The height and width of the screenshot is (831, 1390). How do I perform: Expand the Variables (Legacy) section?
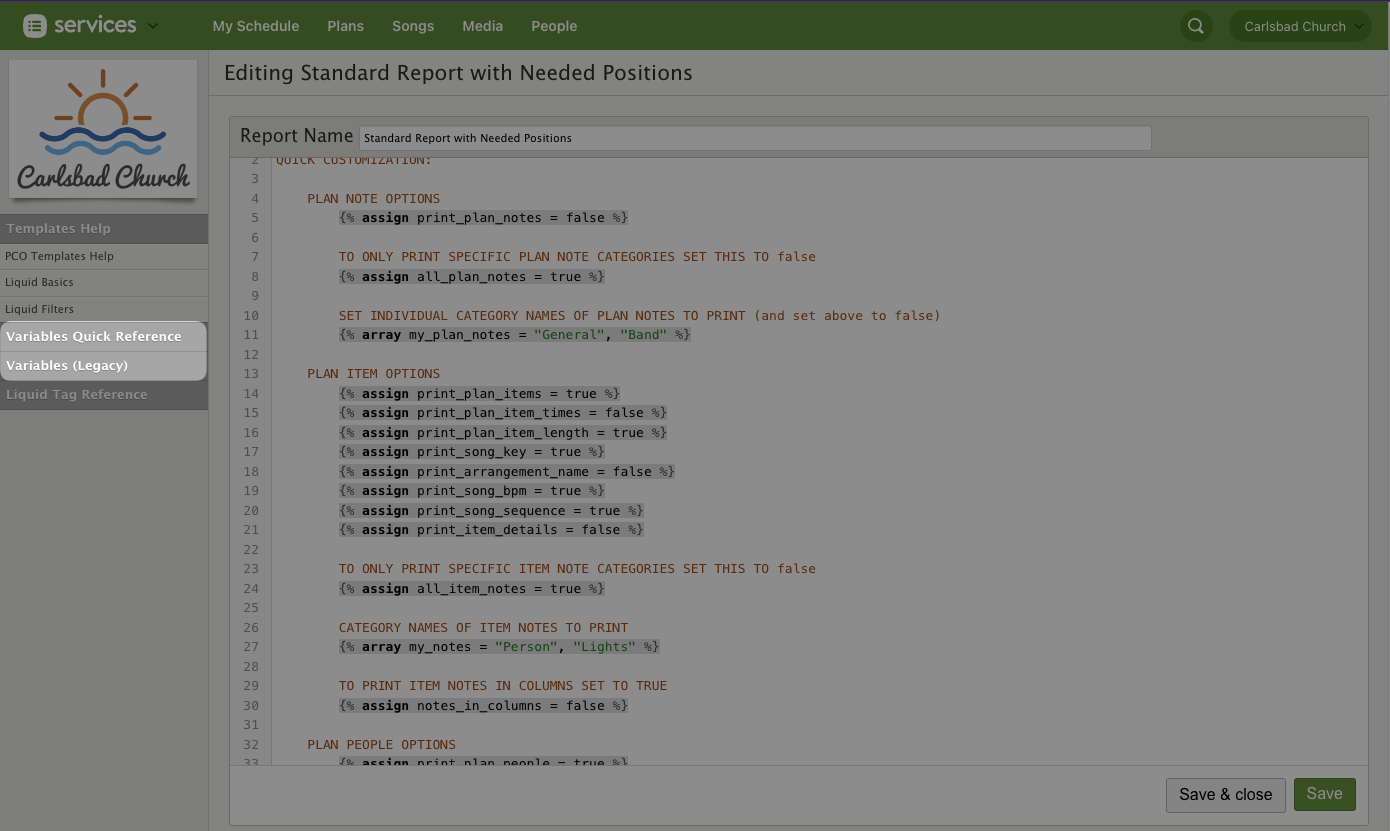pyautogui.click(x=67, y=365)
